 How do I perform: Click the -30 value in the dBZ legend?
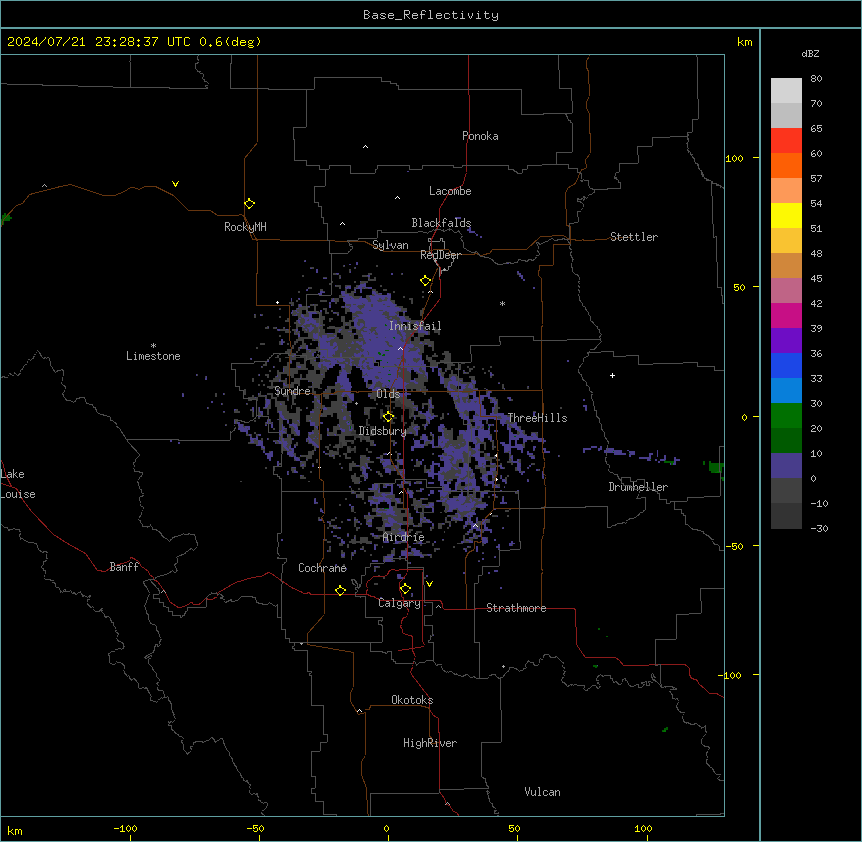(x=819, y=528)
